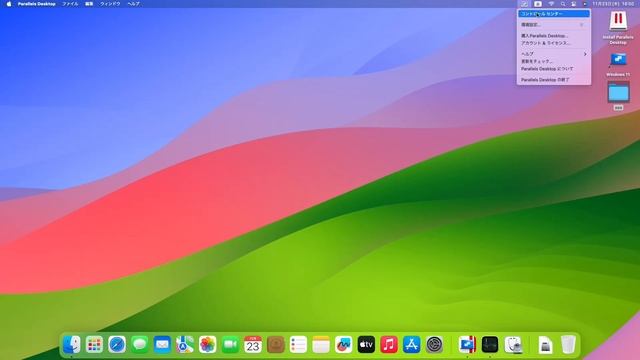
Task: Select Check for Updates menu entry
Action: point(554,61)
